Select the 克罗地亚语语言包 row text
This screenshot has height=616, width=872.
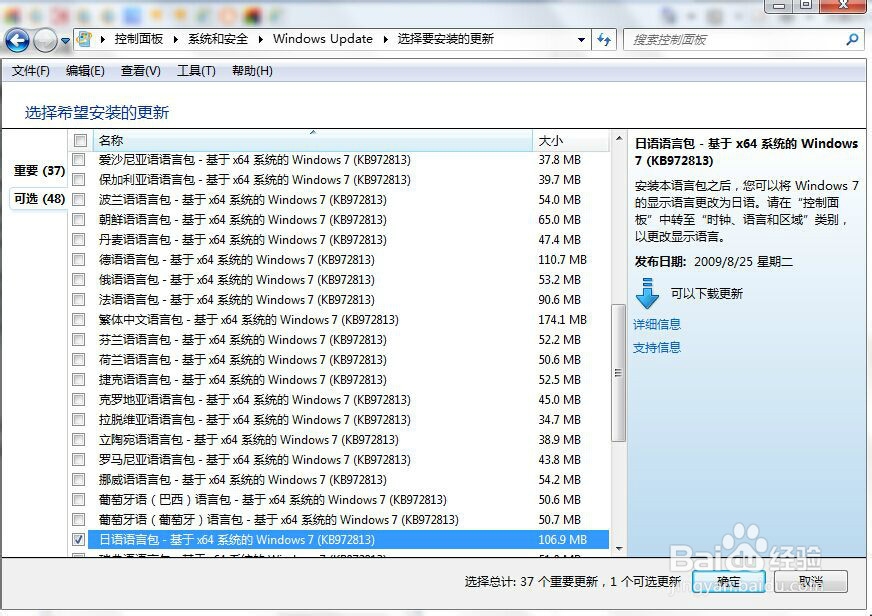point(255,400)
